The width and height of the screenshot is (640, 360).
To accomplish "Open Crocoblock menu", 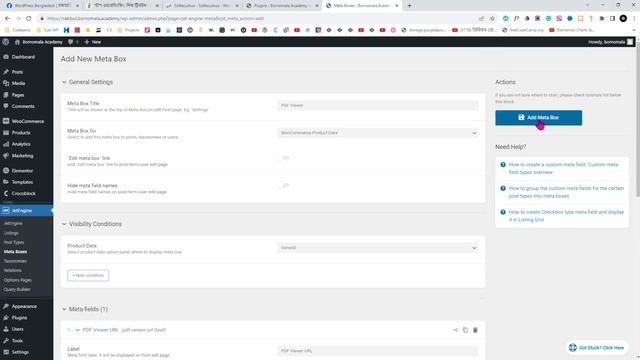I will 23,193.
